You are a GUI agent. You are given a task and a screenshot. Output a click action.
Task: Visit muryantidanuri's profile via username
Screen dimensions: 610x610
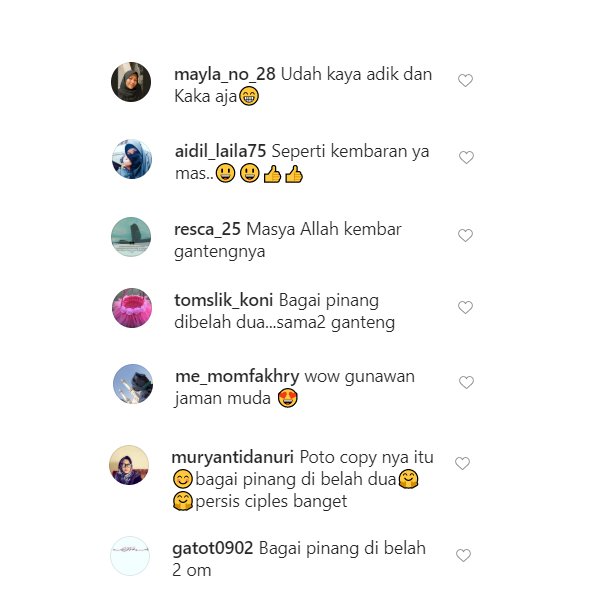coord(233,458)
